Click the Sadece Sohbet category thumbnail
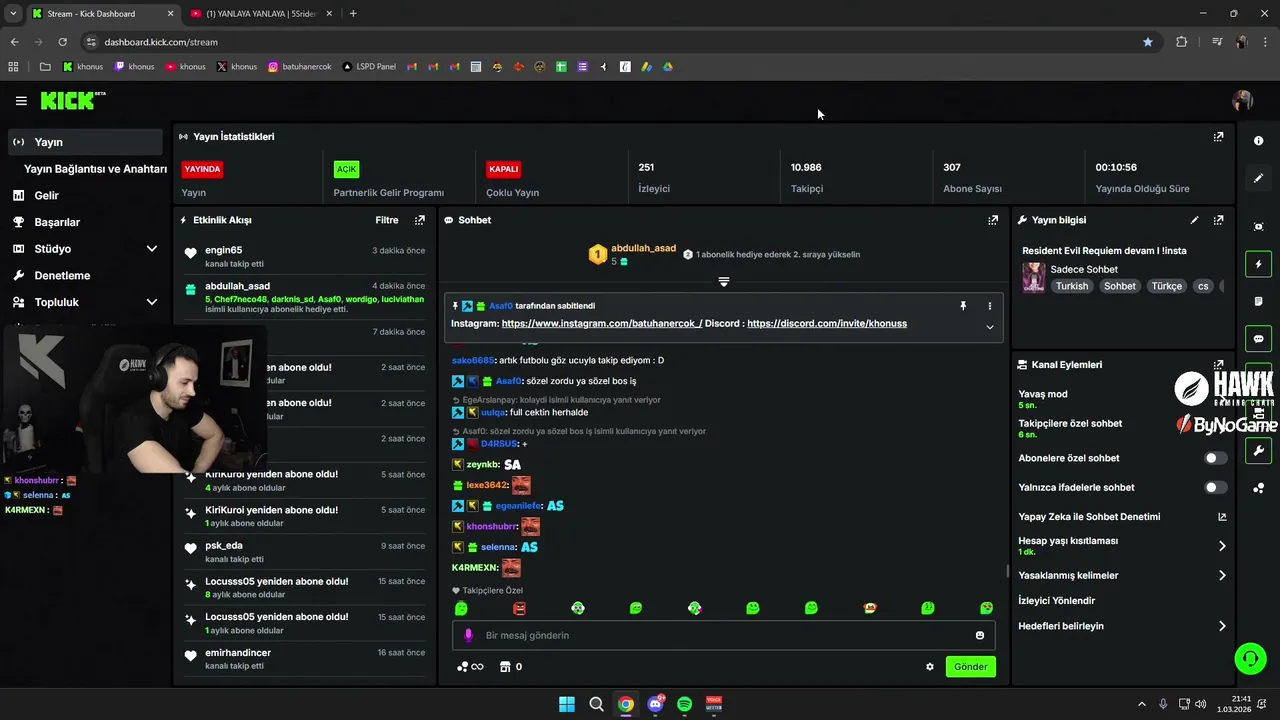 point(1033,277)
